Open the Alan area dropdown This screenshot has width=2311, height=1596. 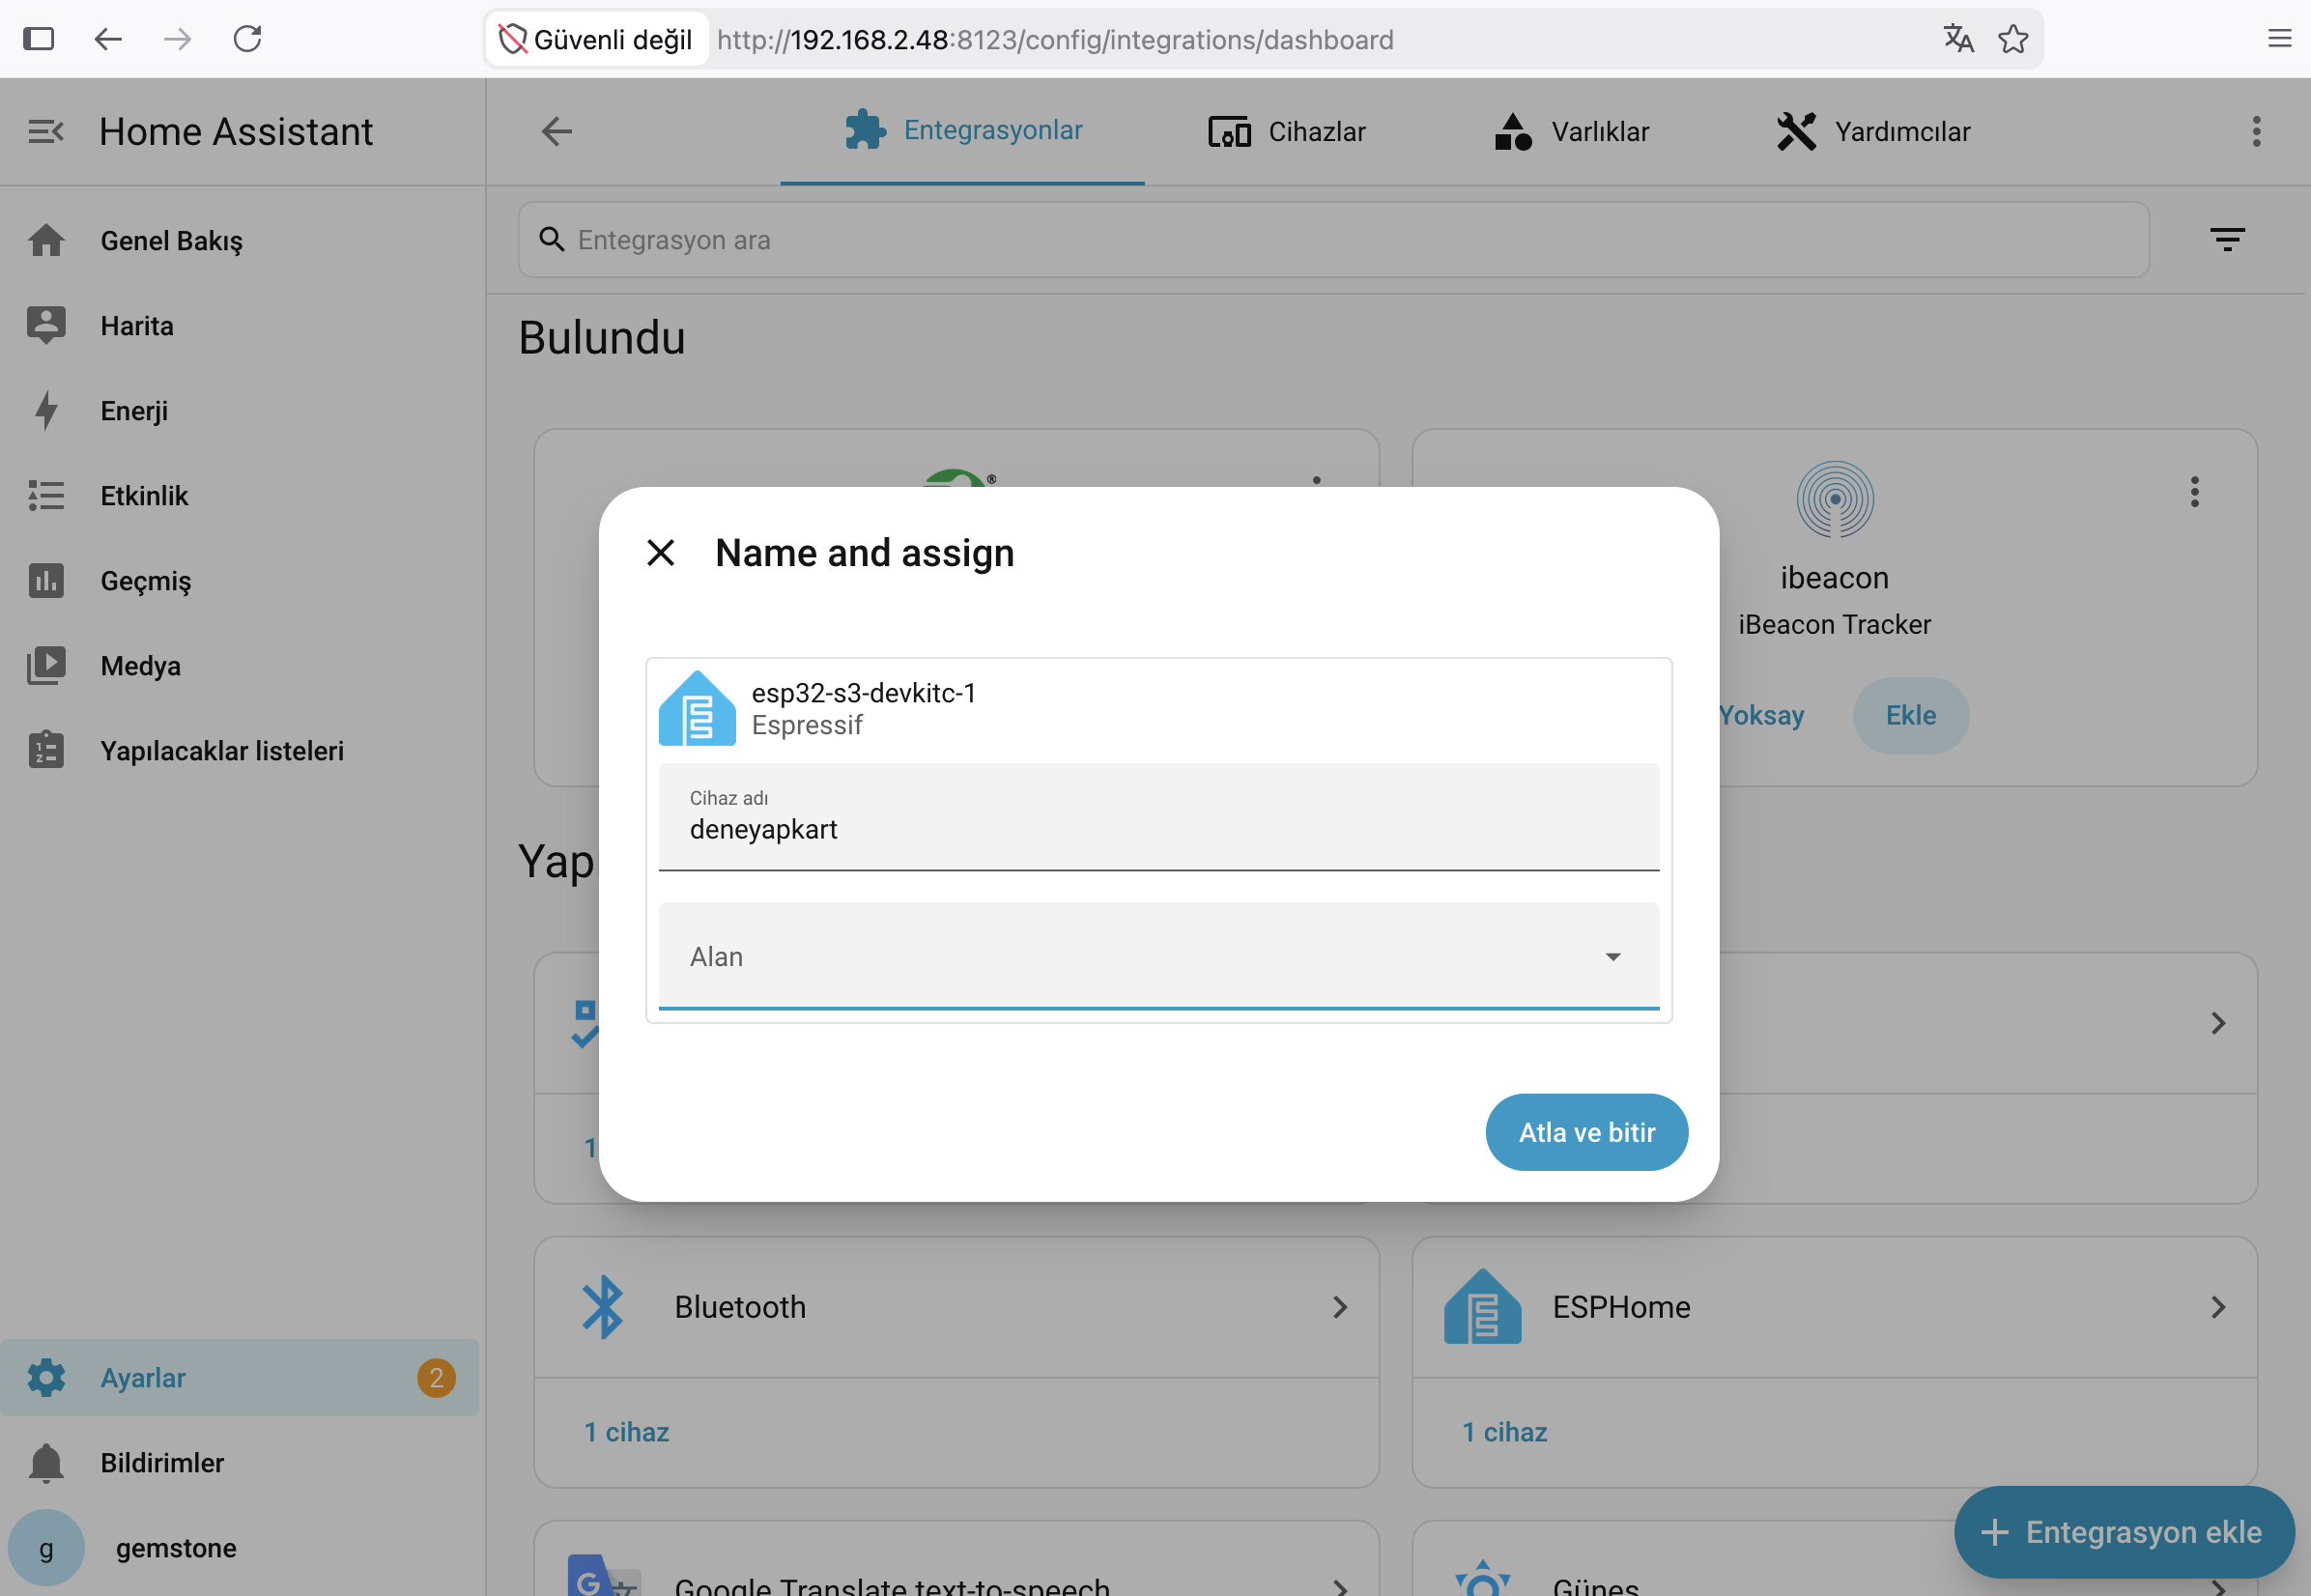[1158, 956]
